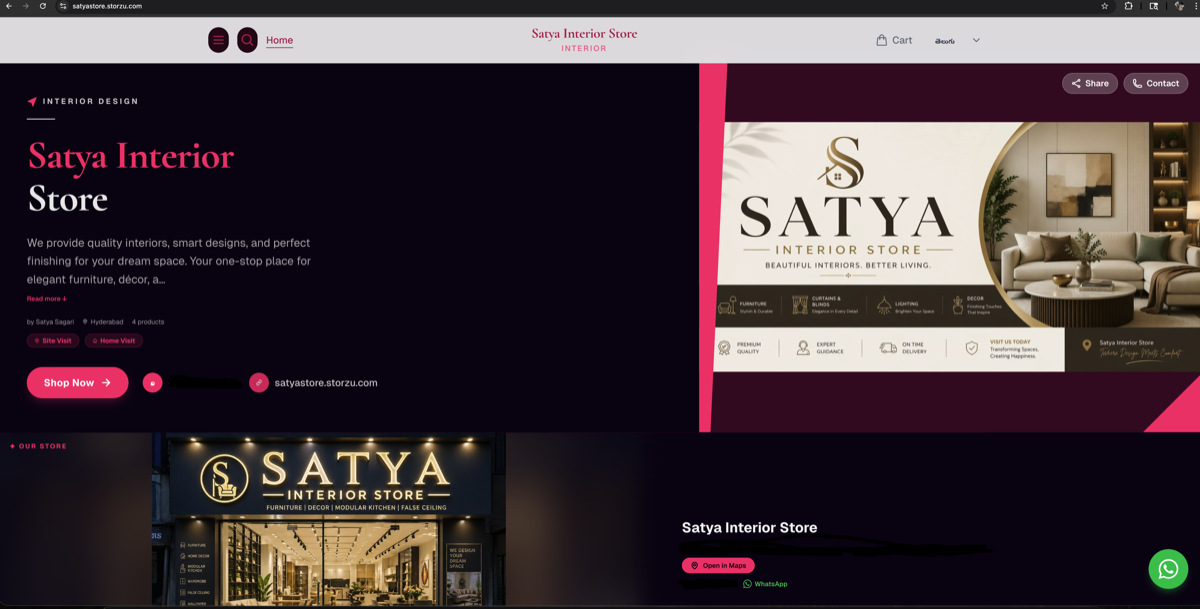The image size is (1200, 609).
Task: Click the site info icon in address bar
Action: click(63, 6)
